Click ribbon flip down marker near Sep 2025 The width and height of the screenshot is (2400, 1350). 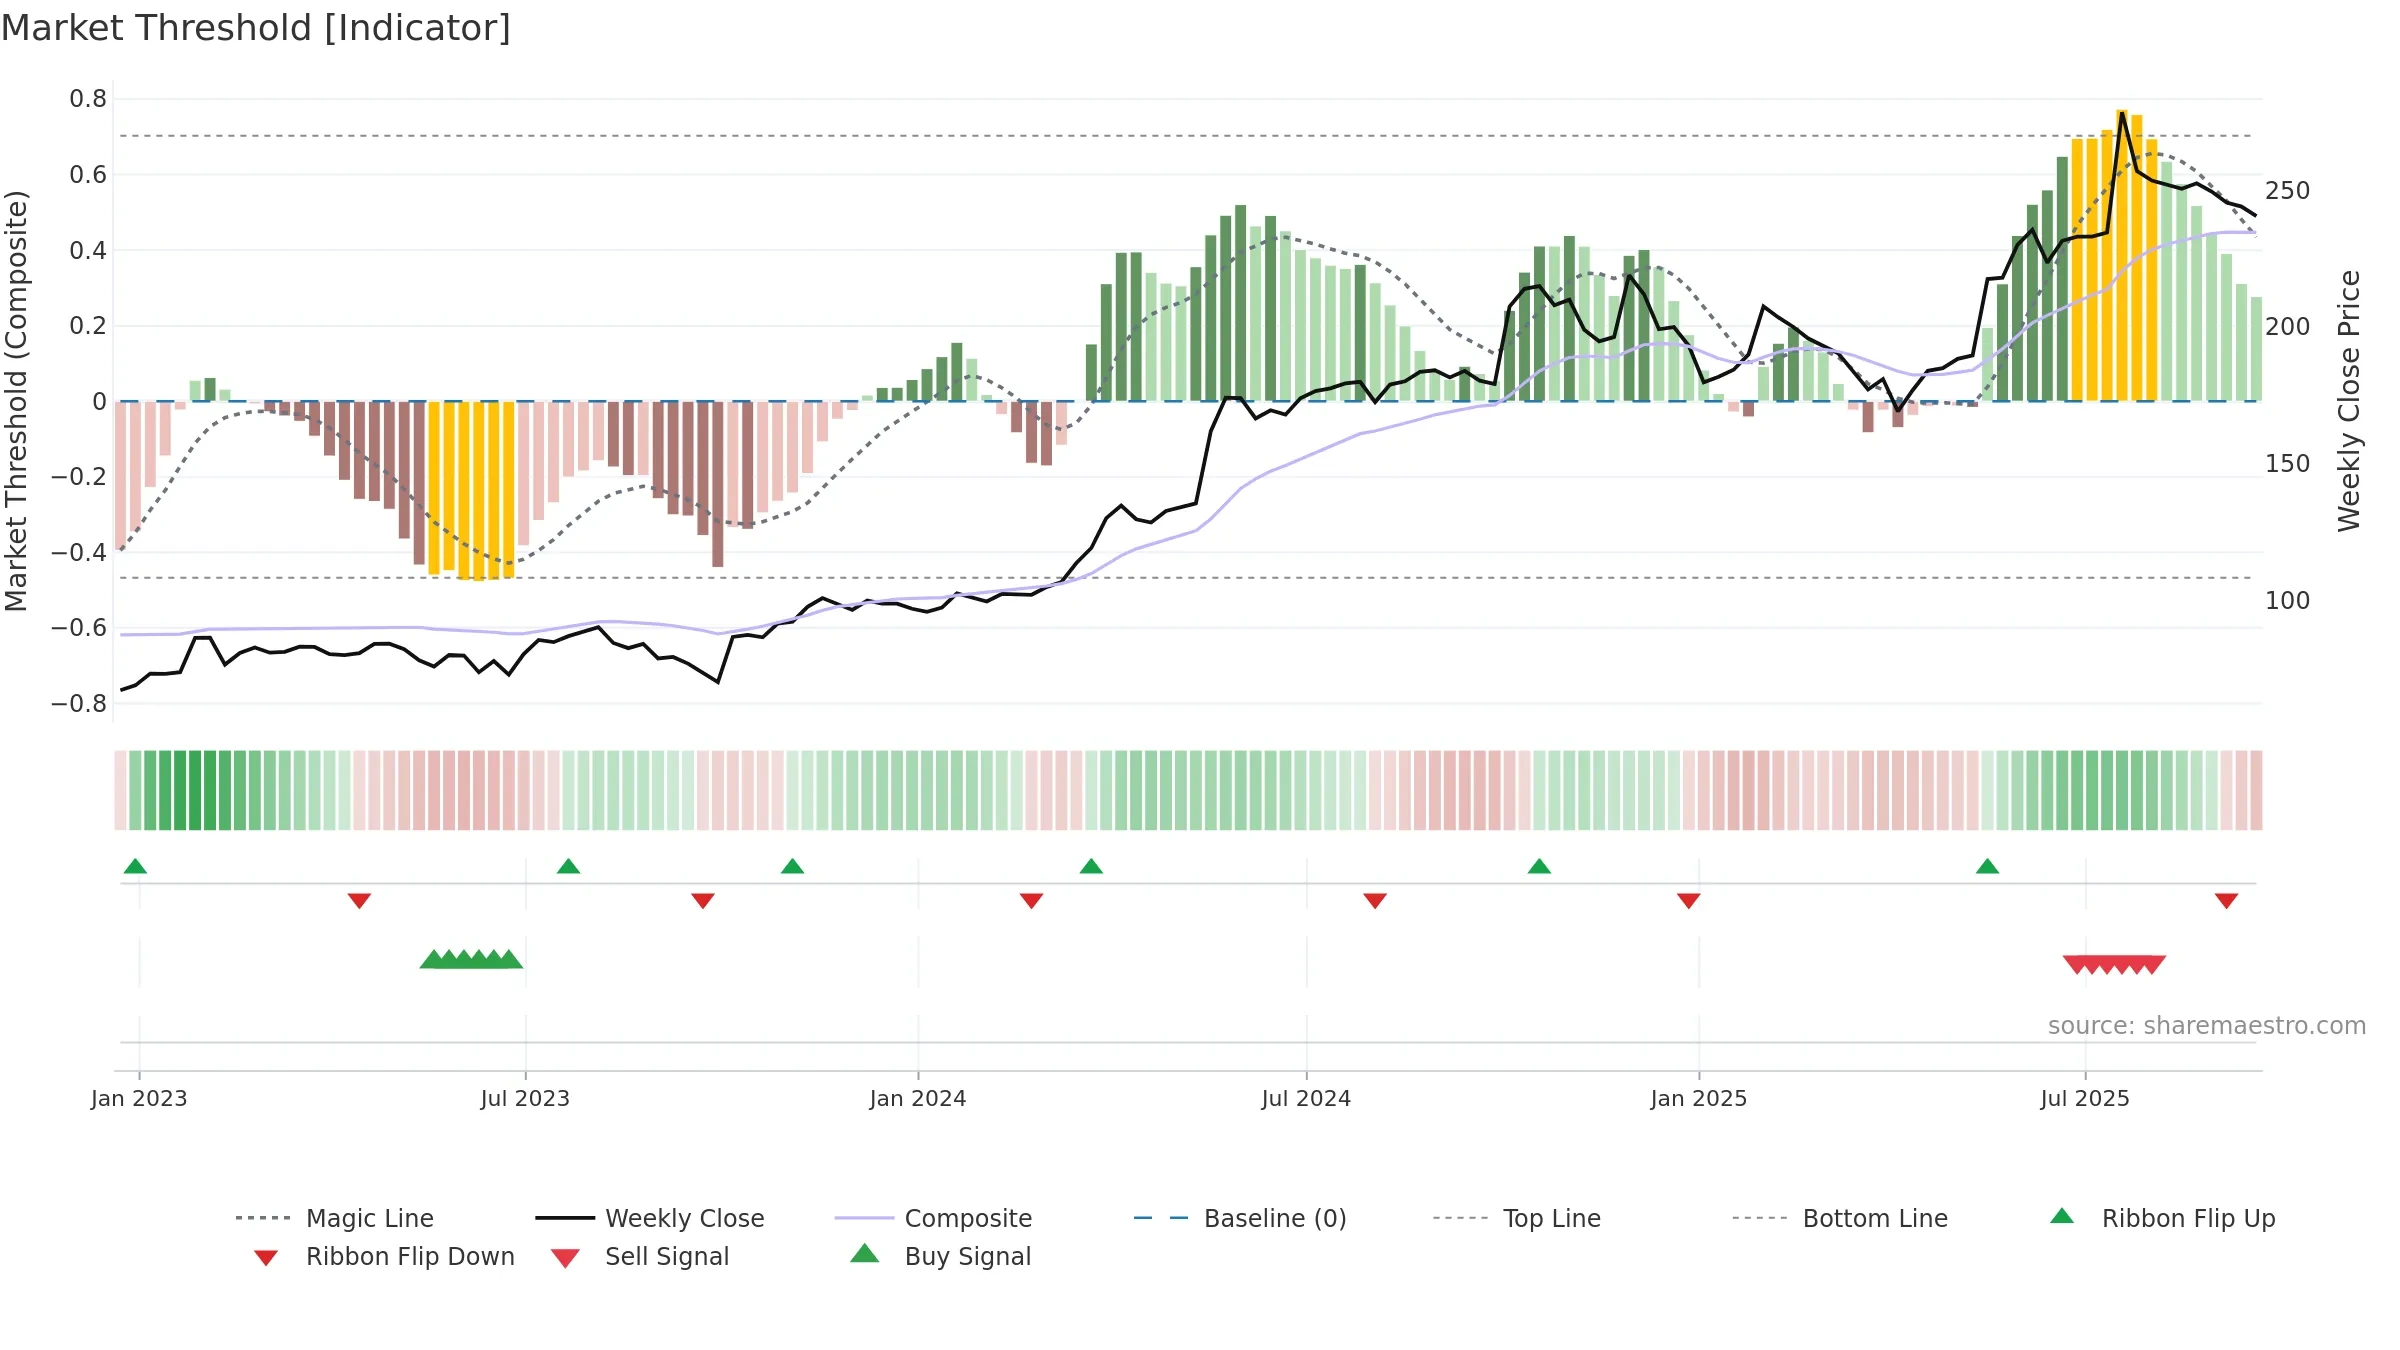(x=2226, y=901)
